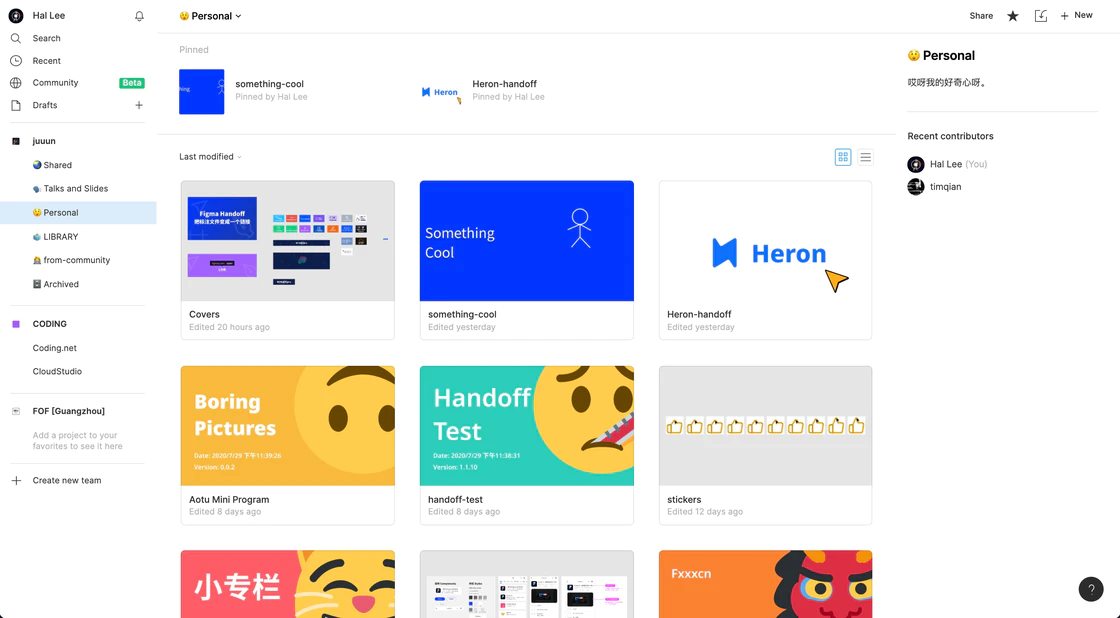This screenshot has height=618, width=1120.
Task: Click the Search magnifier icon
Action: click(16, 38)
